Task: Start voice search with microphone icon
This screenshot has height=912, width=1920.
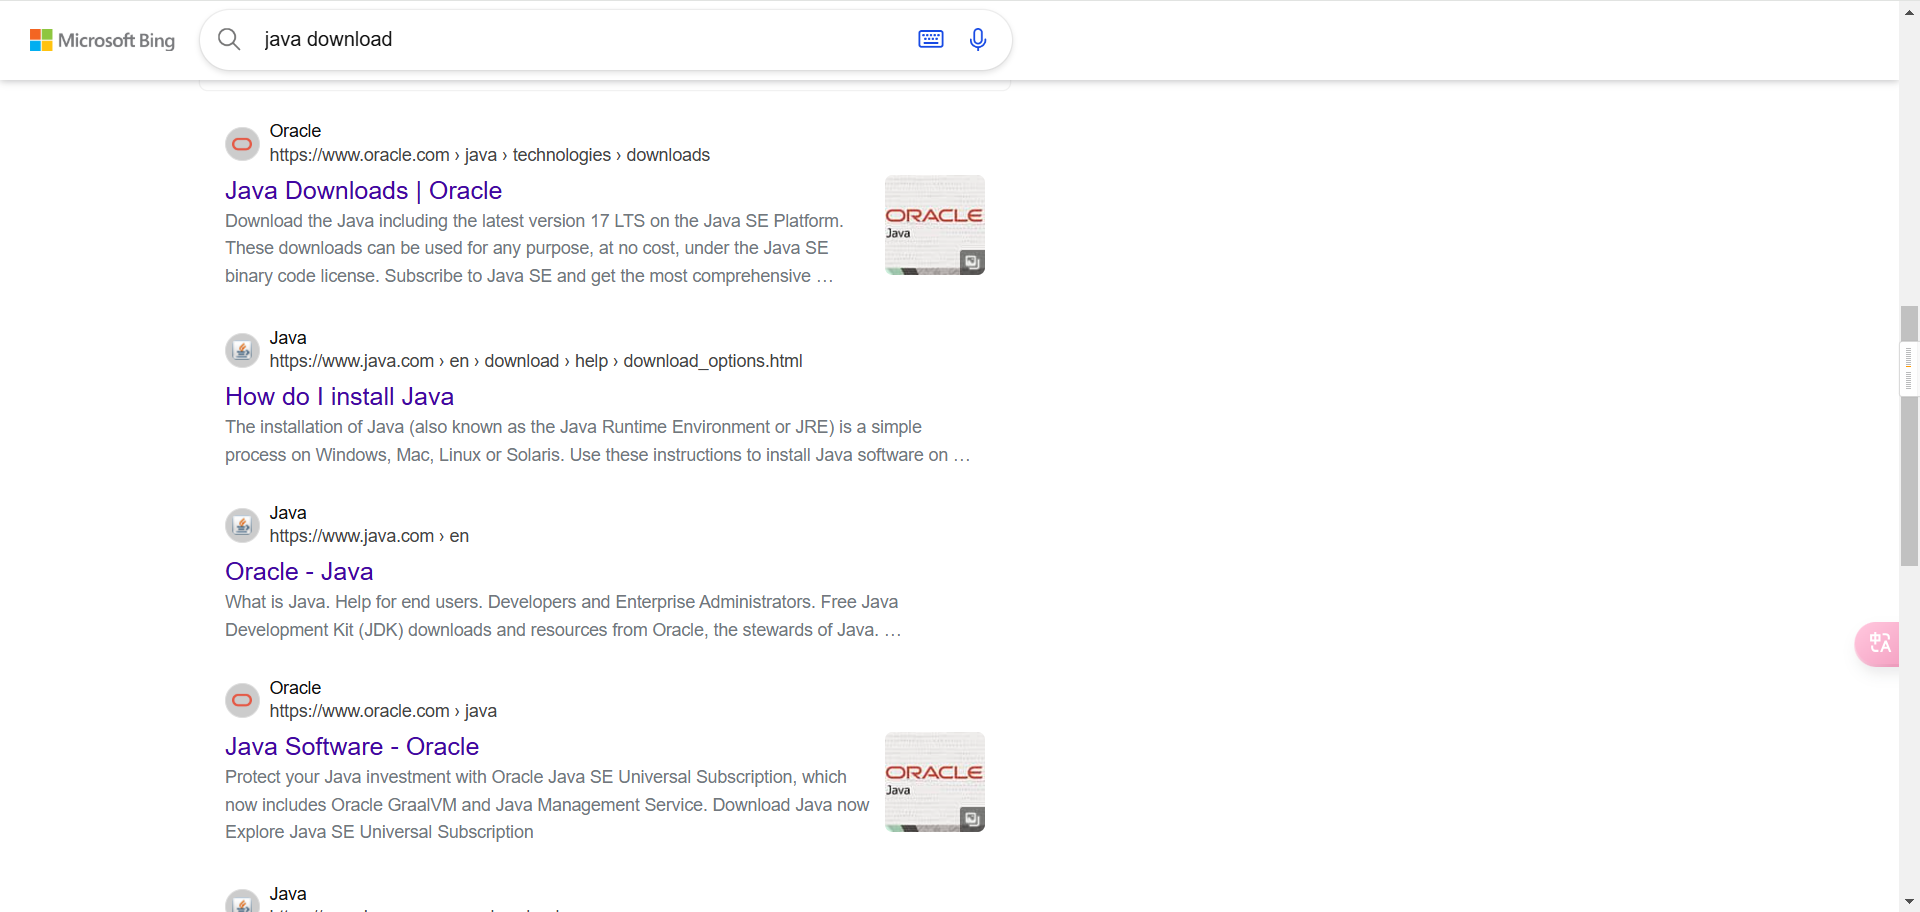Action: pos(978,39)
